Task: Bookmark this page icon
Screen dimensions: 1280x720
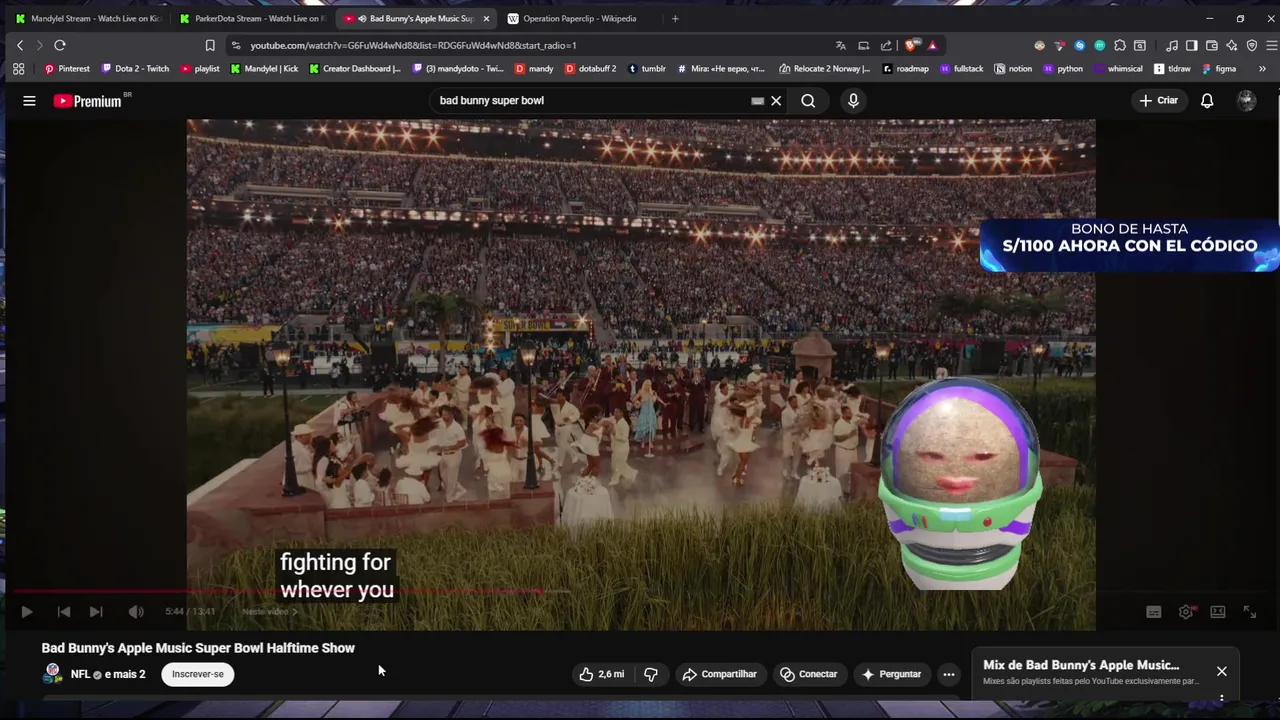Action: click(x=210, y=45)
